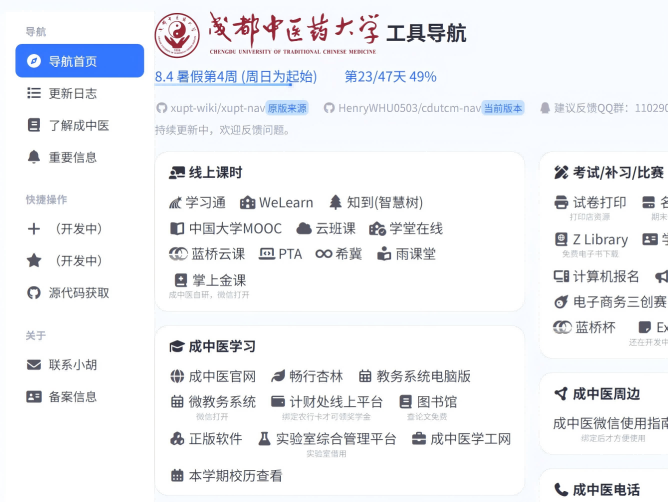The height and width of the screenshot is (502, 668).
Task: Click the 蓝桥云课 icon
Action: (178, 254)
